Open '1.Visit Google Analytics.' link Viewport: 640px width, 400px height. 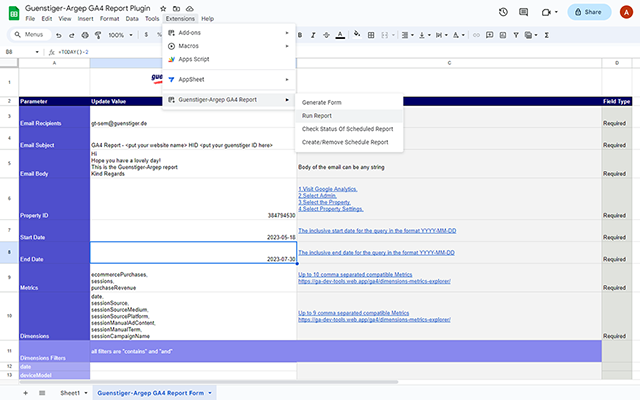pos(328,189)
